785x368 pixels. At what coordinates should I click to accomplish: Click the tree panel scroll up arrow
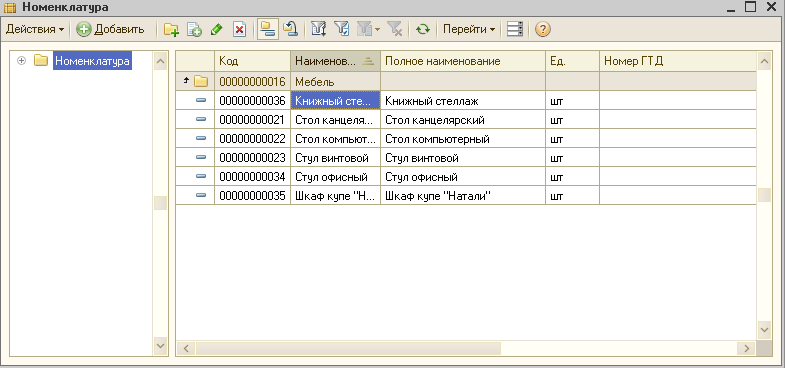pos(160,61)
